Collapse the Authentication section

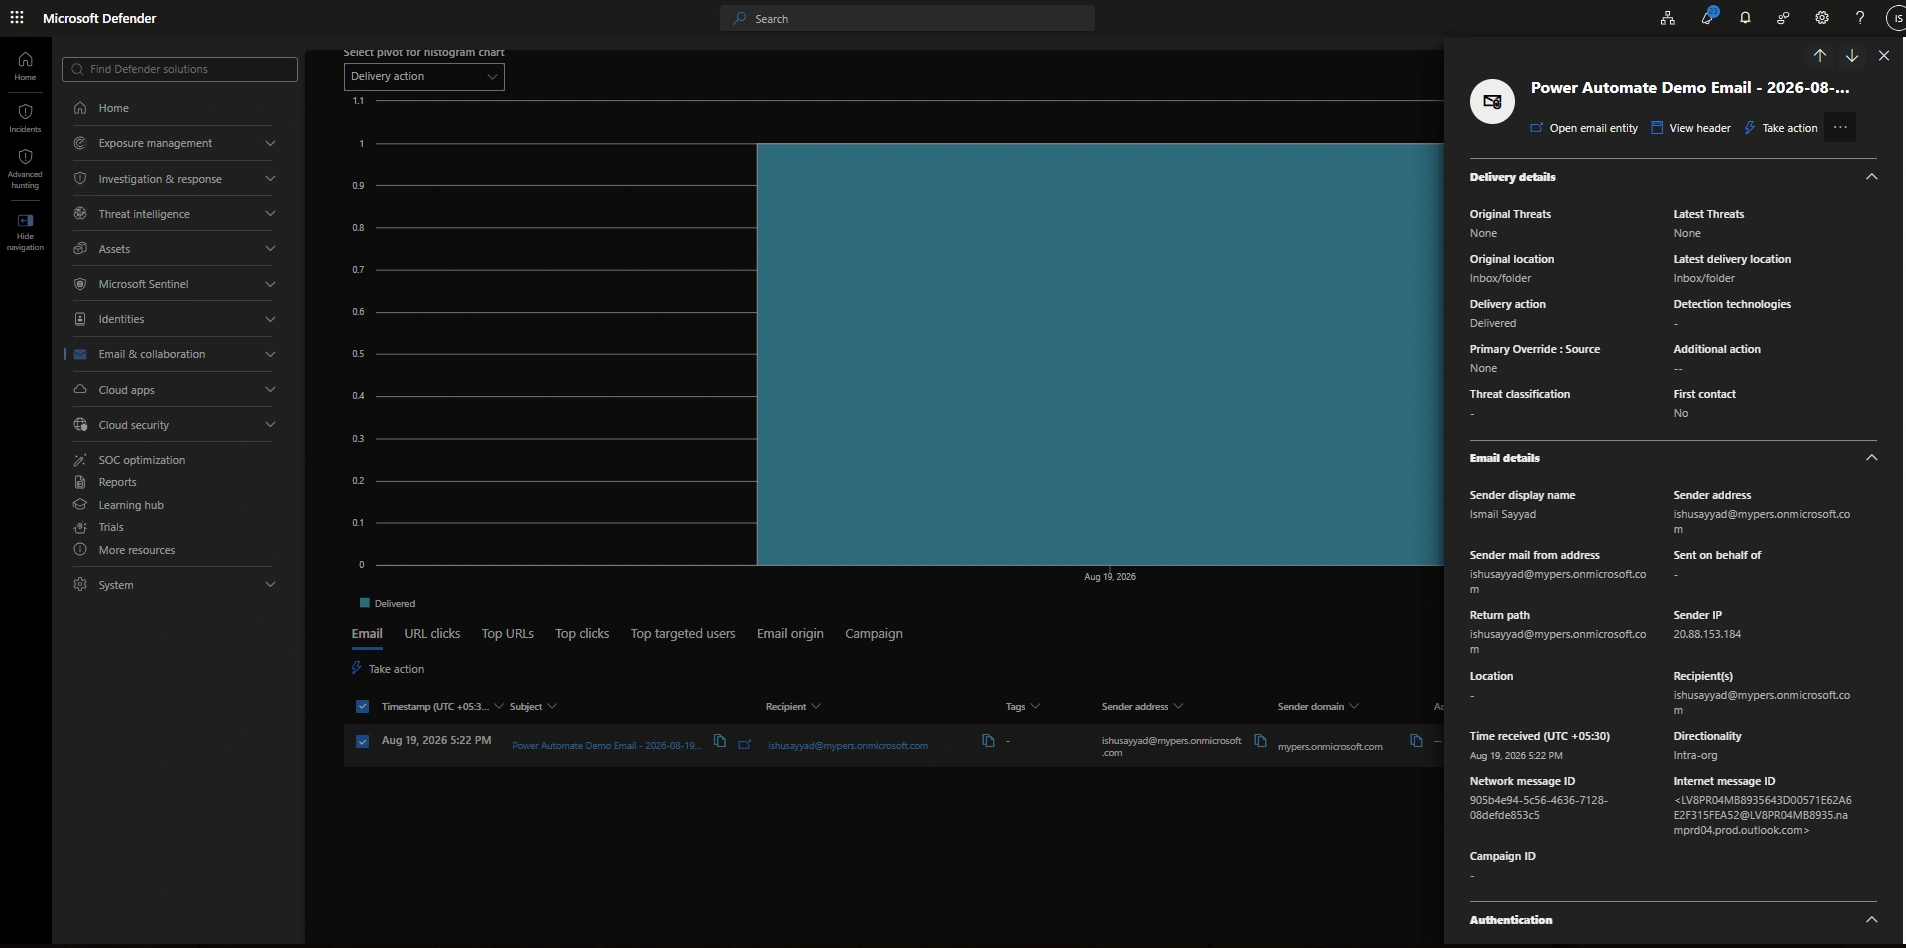(1872, 920)
